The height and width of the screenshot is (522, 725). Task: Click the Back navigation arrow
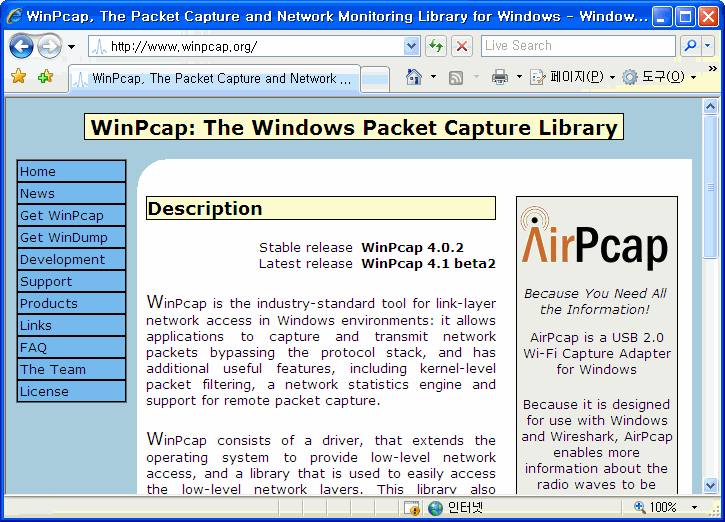click(x=21, y=46)
